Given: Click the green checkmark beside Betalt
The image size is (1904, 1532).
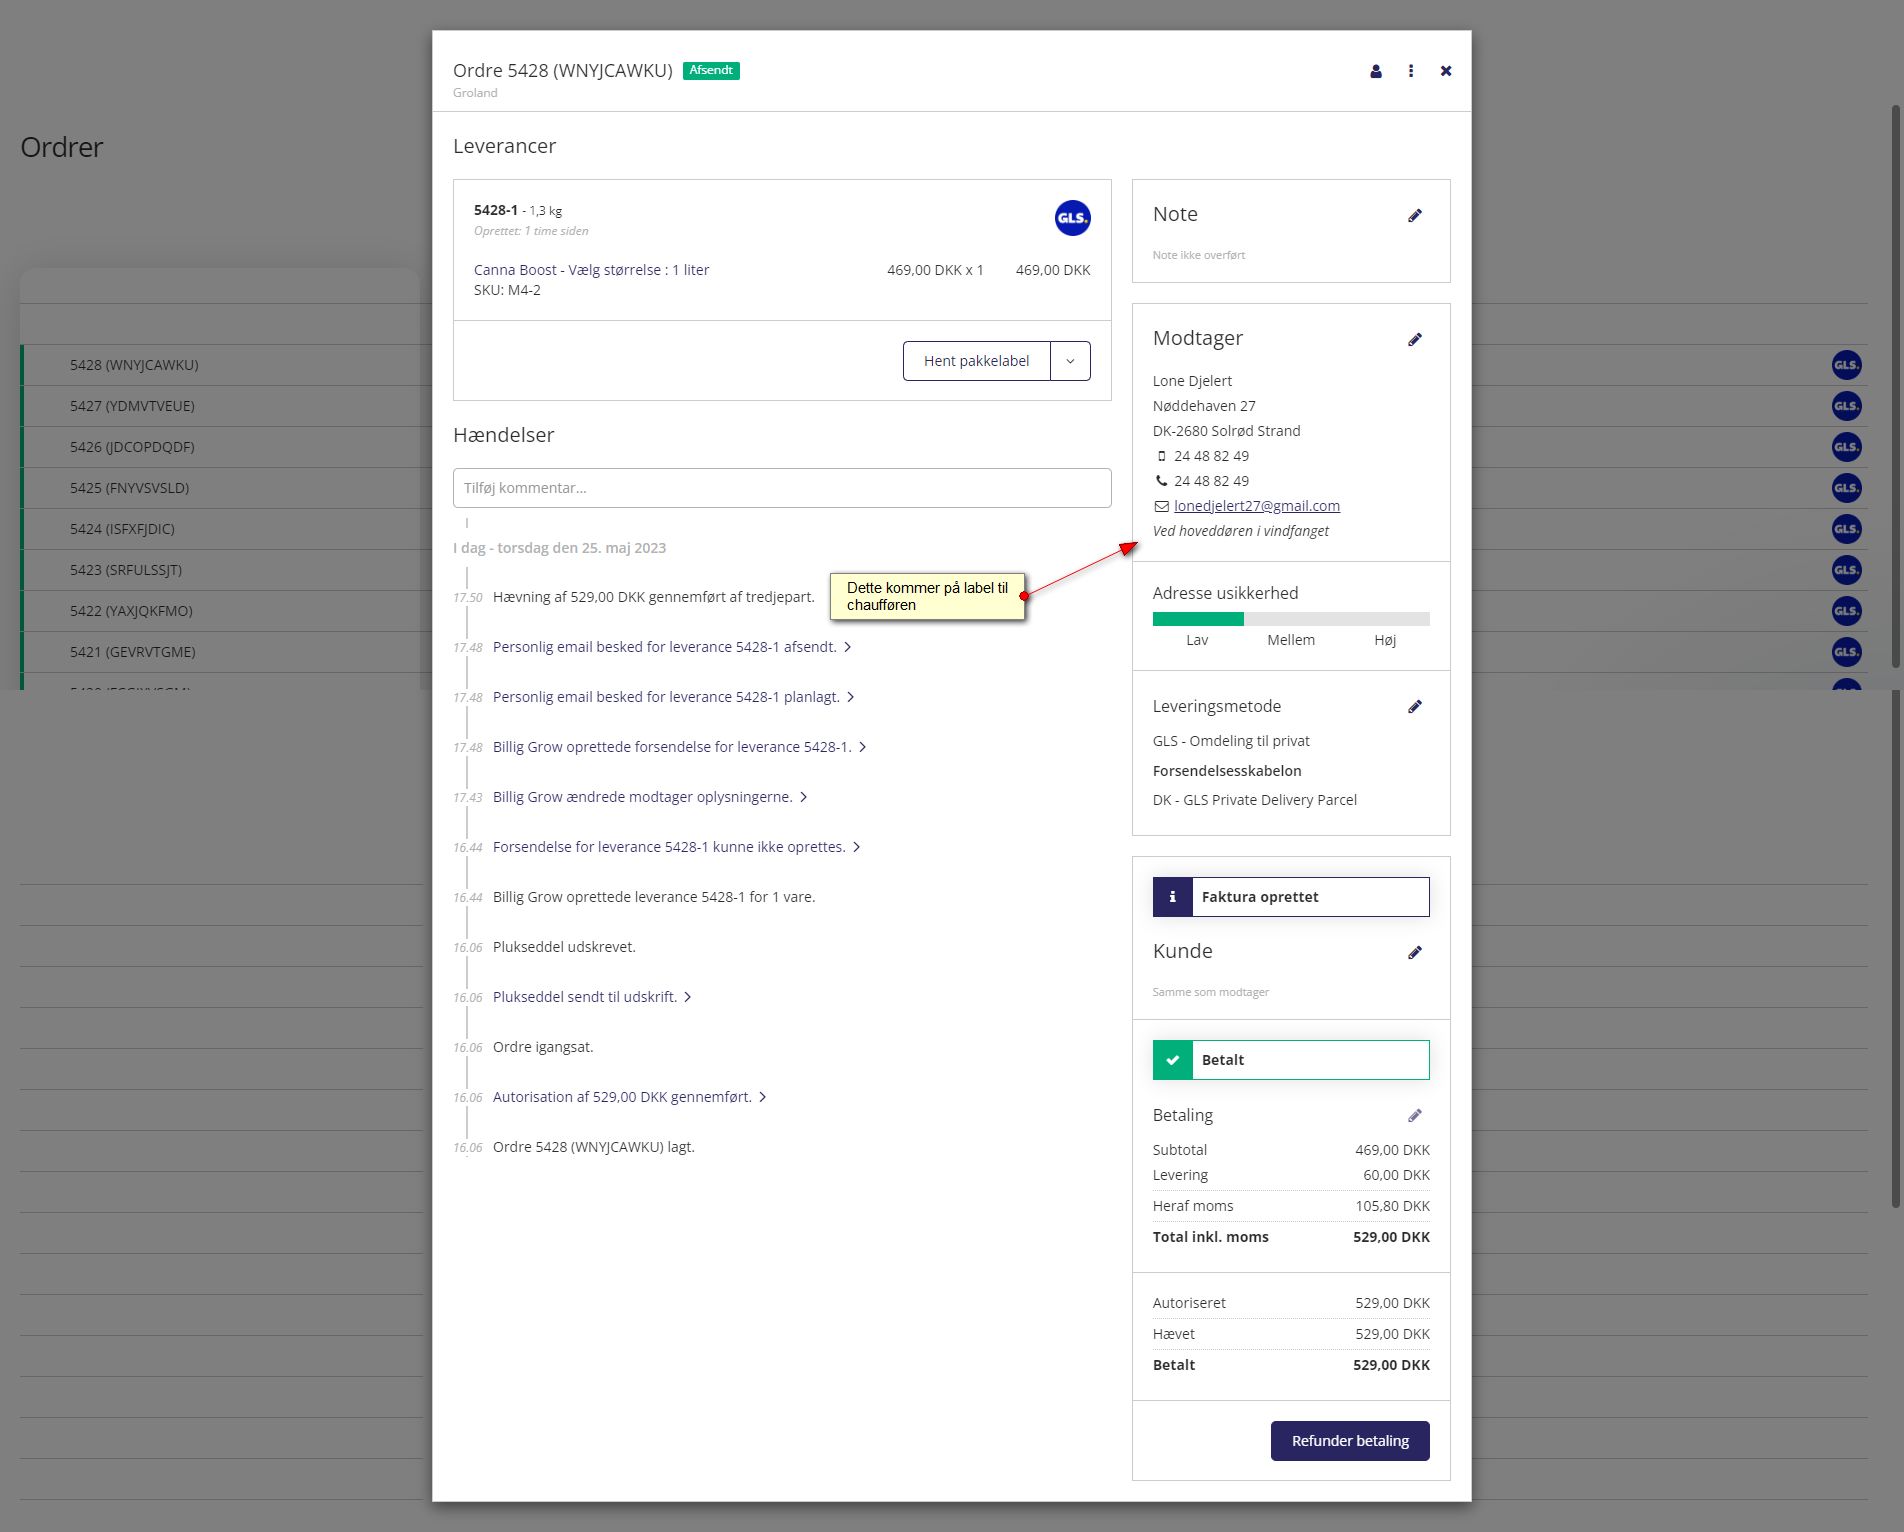Looking at the screenshot, I should coord(1173,1060).
